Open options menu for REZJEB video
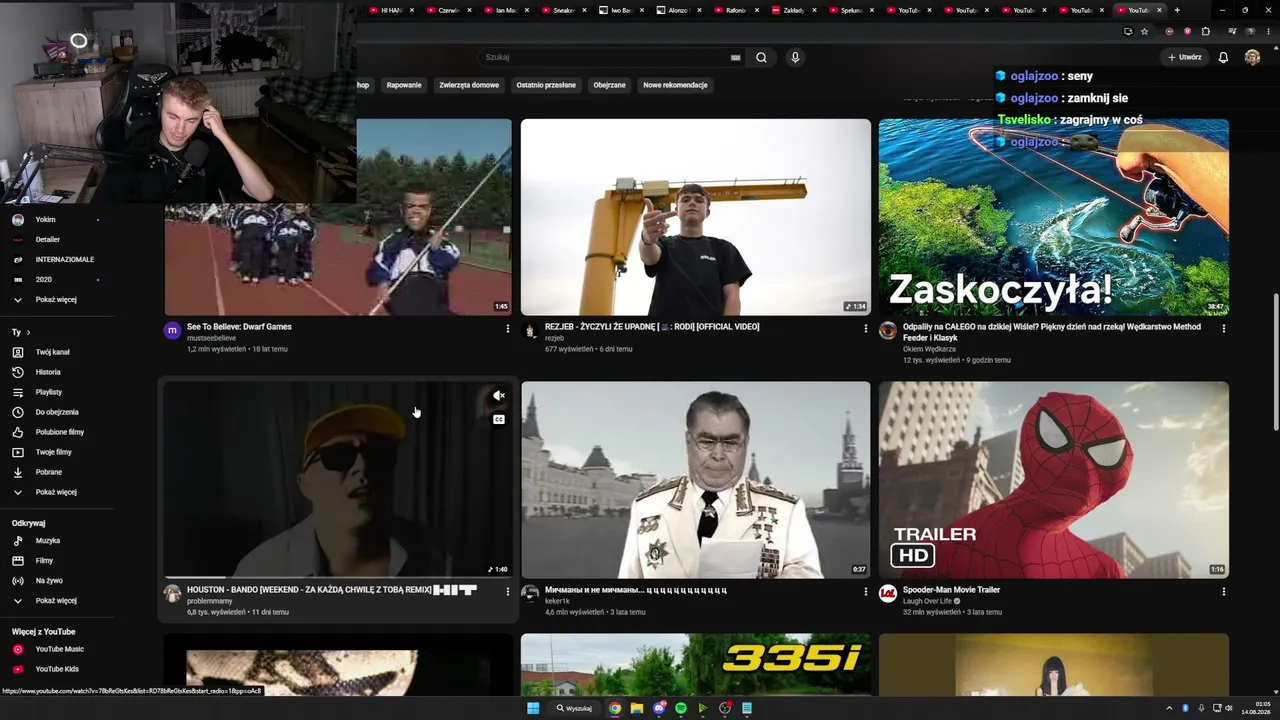The image size is (1280, 720). click(865, 329)
